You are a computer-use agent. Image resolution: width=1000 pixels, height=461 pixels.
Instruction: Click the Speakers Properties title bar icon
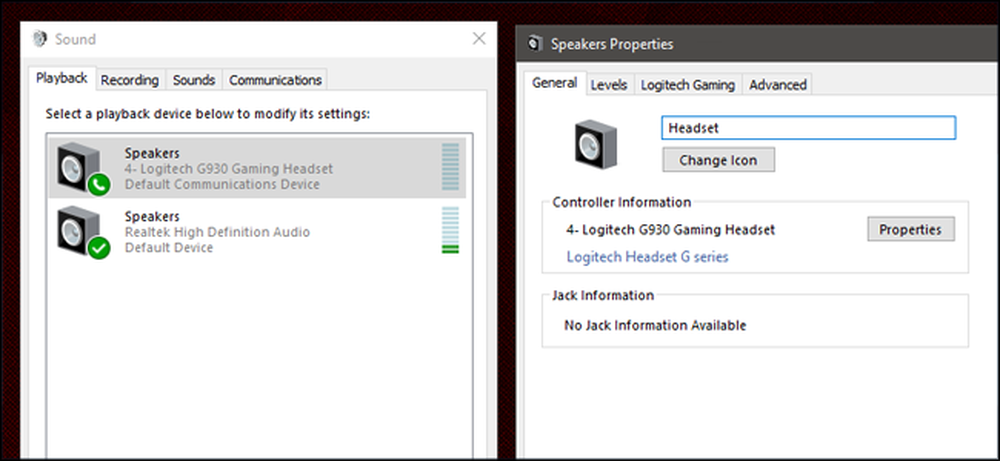[535, 44]
